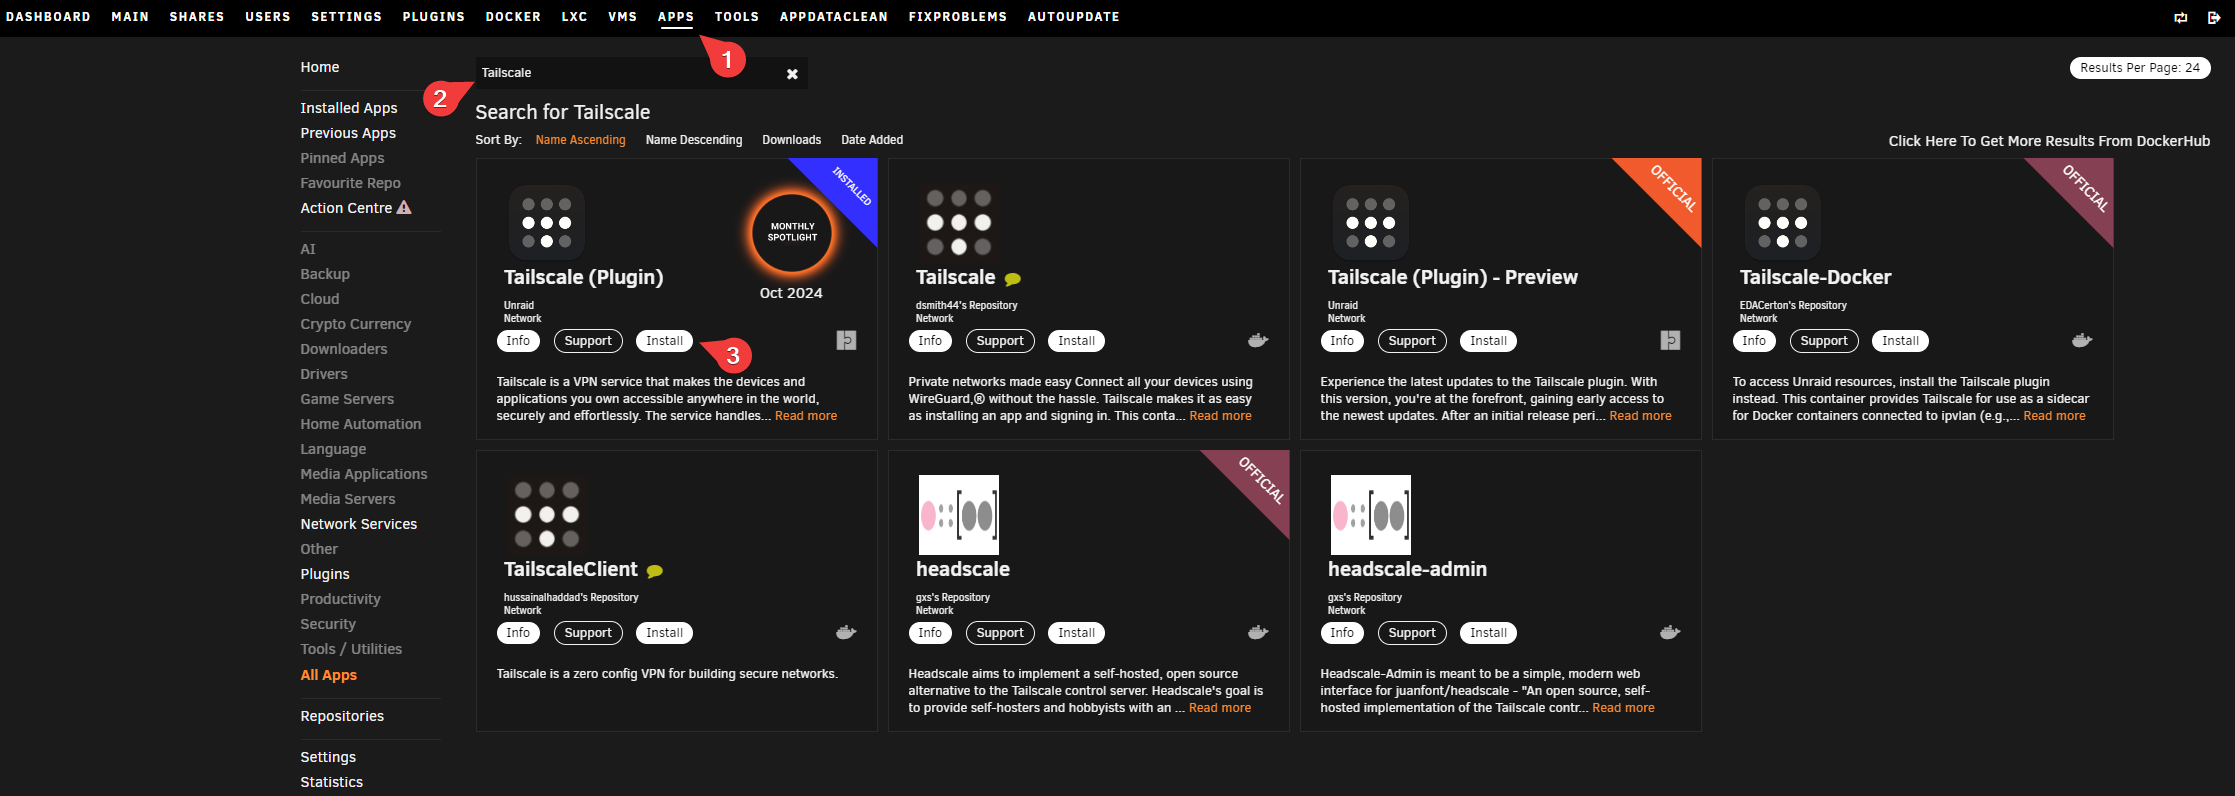Select Network Services category

pyautogui.click(x=359, y=524)
